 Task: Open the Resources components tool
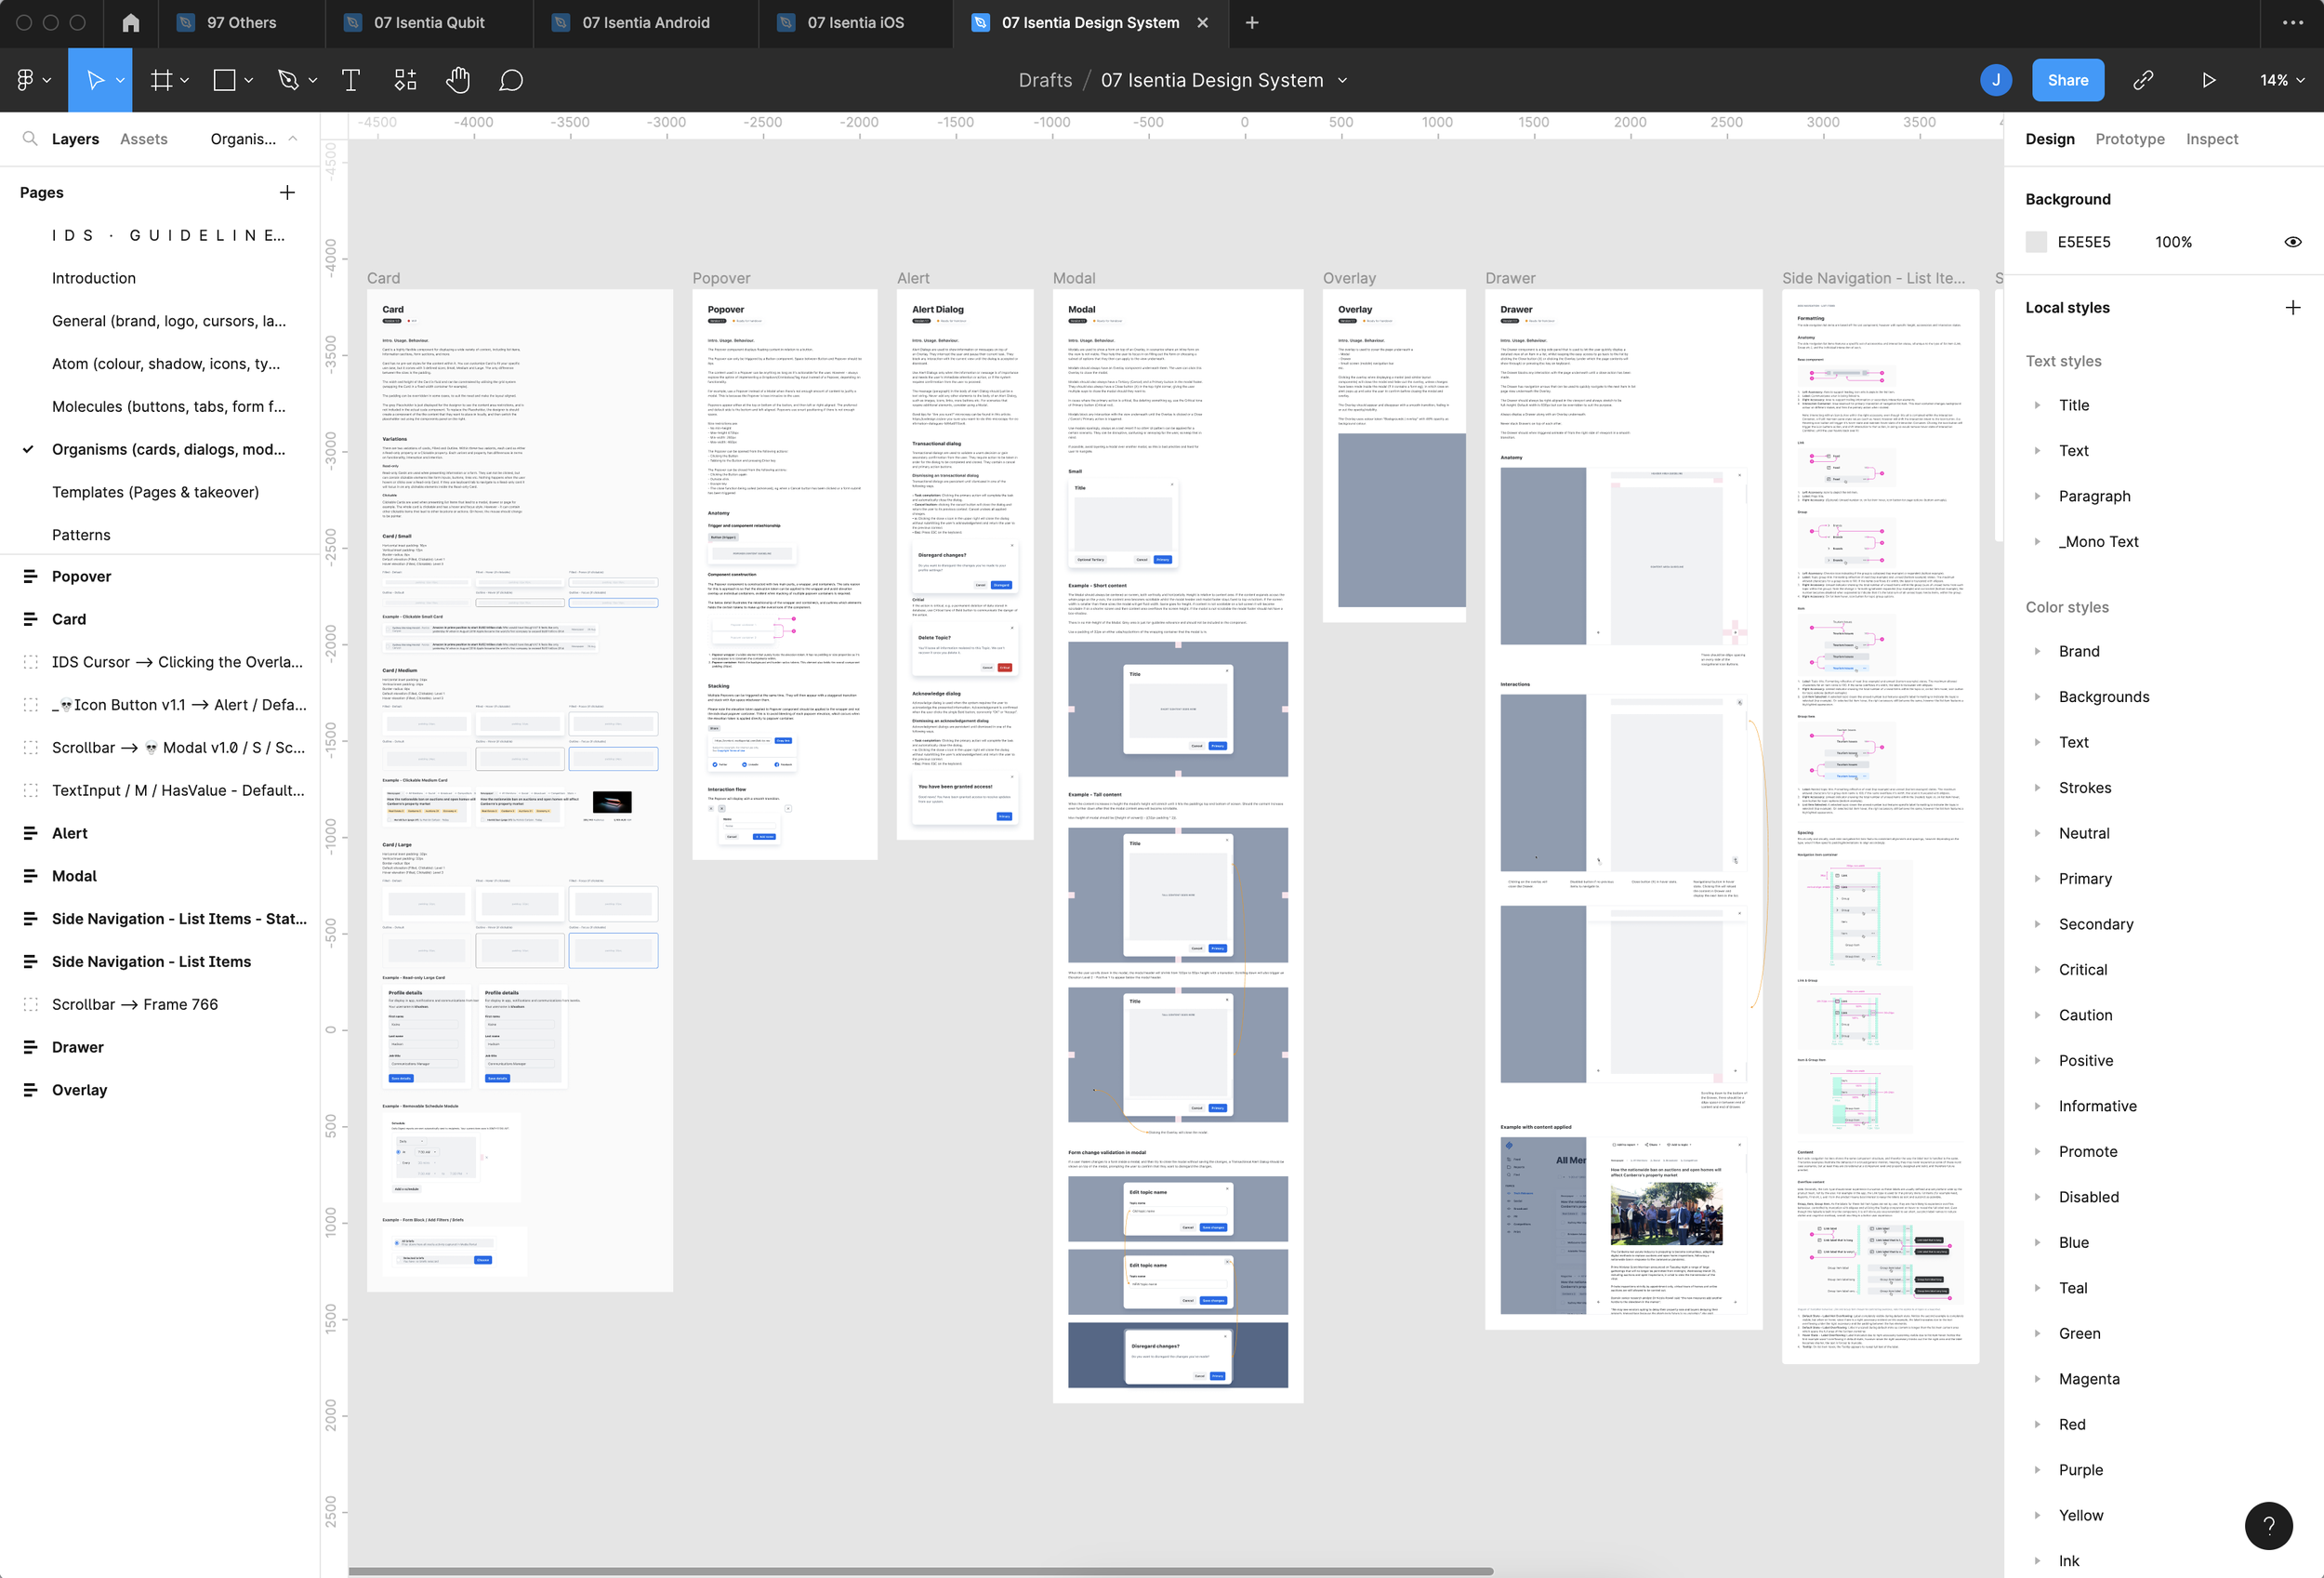tap(405, 80)
